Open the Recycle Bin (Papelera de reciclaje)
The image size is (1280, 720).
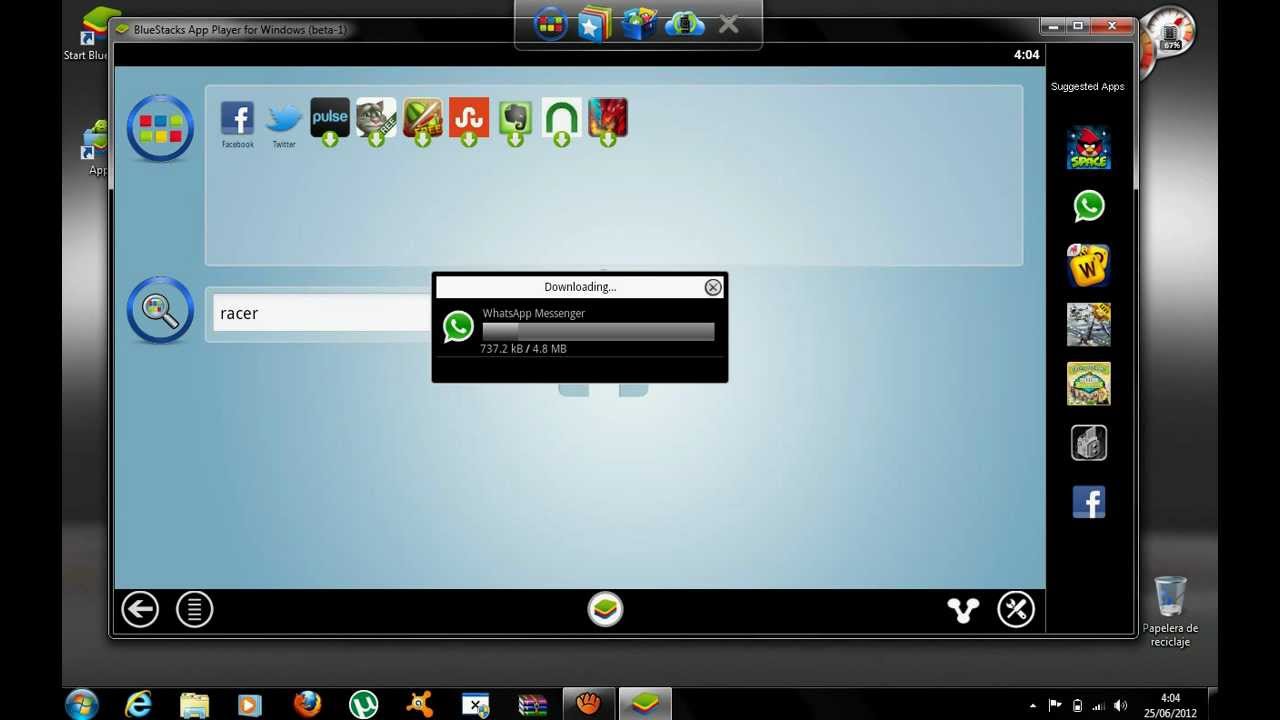1170,610
